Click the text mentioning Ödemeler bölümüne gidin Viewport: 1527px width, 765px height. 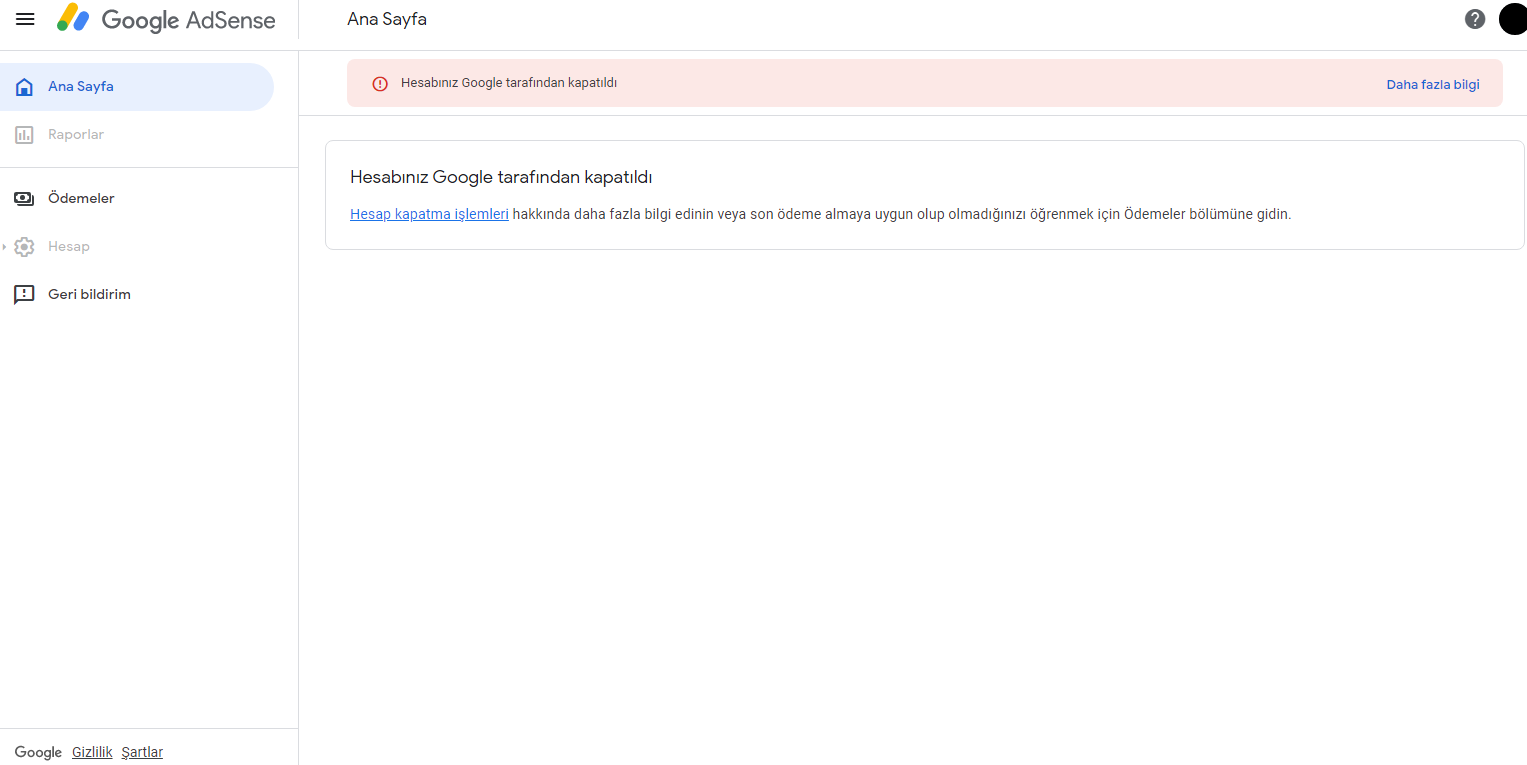[1207, 214]
